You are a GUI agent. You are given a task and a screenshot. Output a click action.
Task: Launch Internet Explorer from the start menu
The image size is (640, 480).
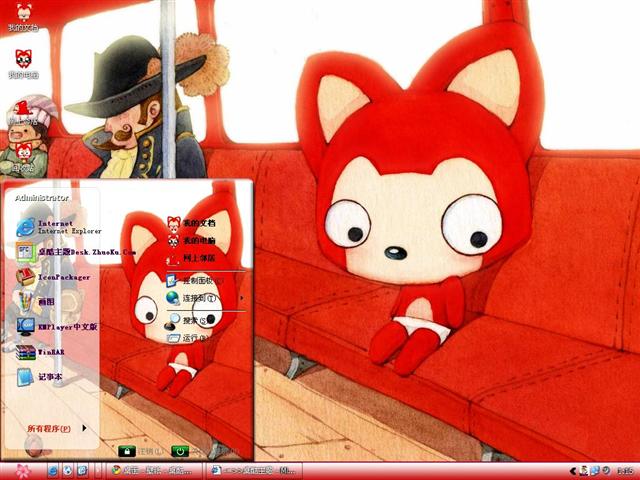[x=58, y=227]
